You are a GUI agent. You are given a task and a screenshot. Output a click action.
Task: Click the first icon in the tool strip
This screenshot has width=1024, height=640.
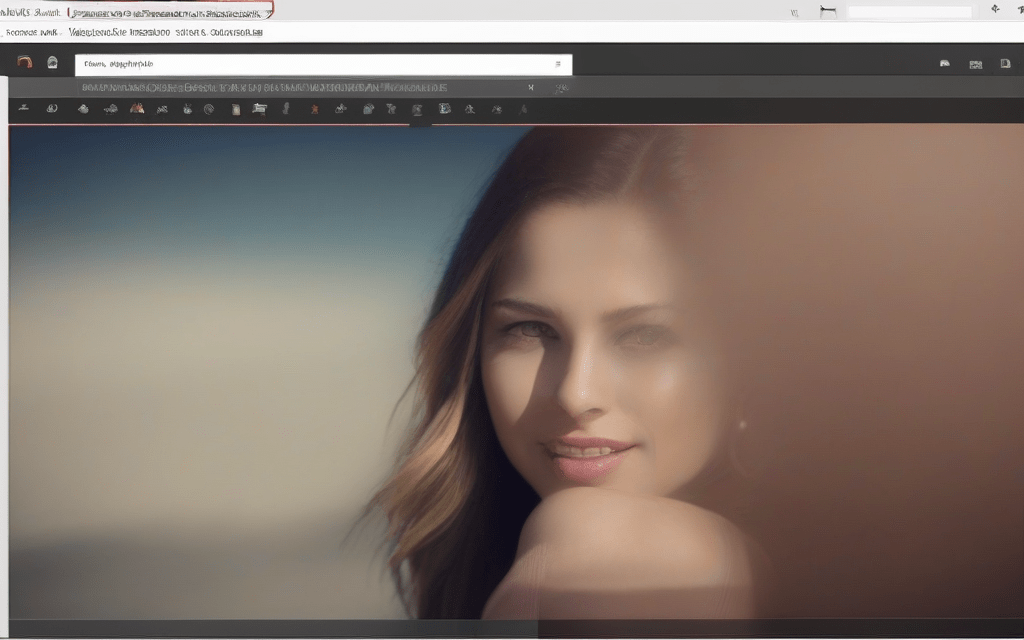coord(23,108)
